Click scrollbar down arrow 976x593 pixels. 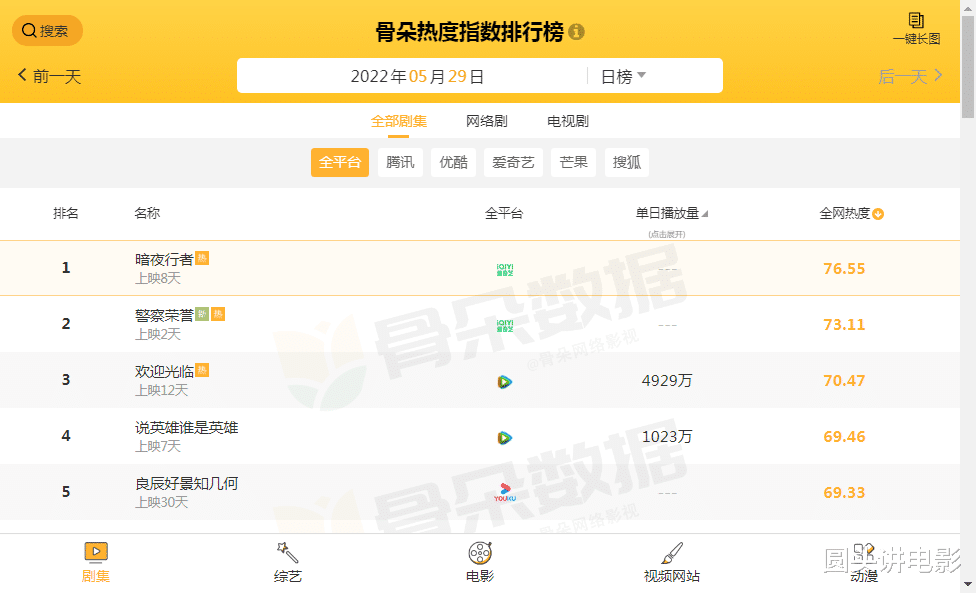[x=968, y=584]
